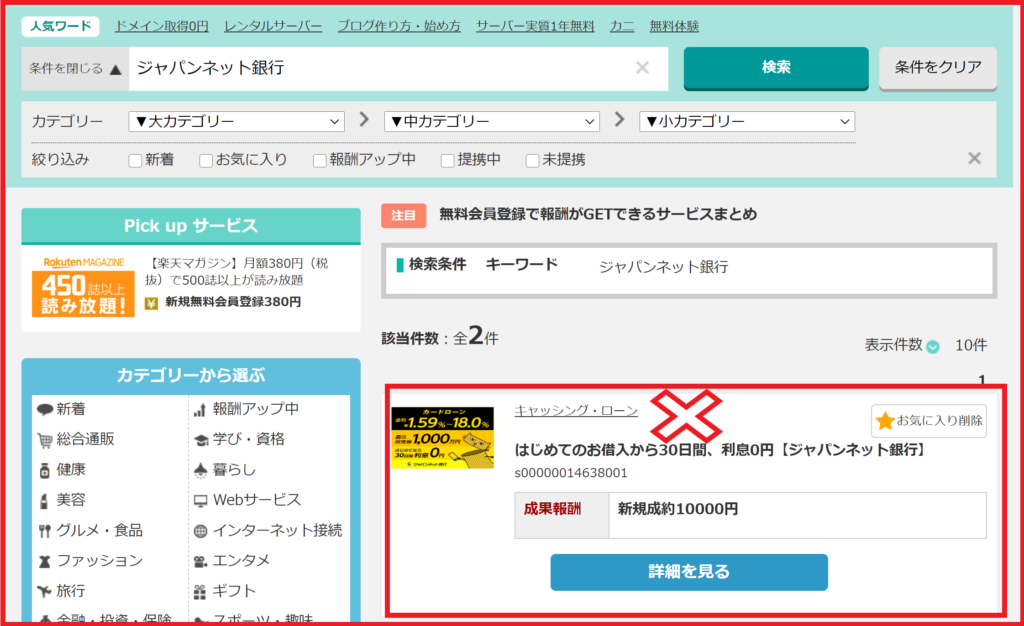Click the 新着 speech bubble category icon
Image resolution: width=1024 pixels, height=626 pixels.
tap(44, 410)
